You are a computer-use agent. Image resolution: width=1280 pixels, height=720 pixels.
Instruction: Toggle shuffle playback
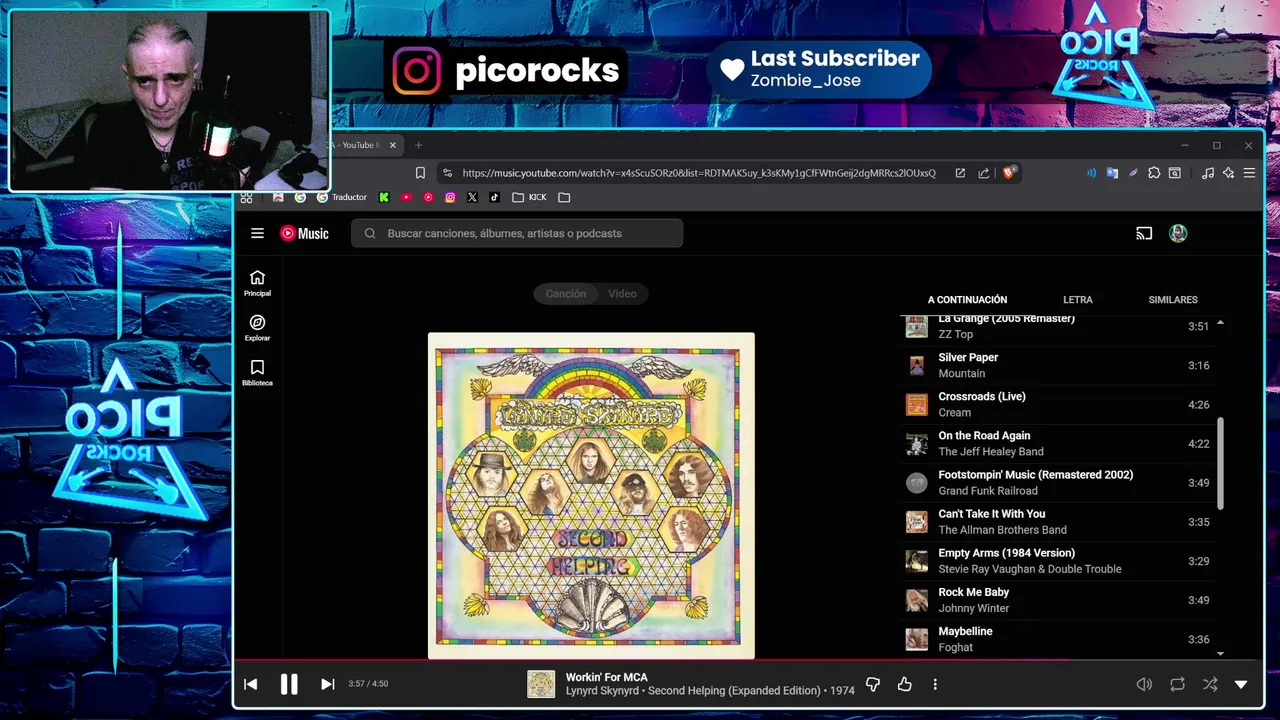click(x=1210, y=684)
